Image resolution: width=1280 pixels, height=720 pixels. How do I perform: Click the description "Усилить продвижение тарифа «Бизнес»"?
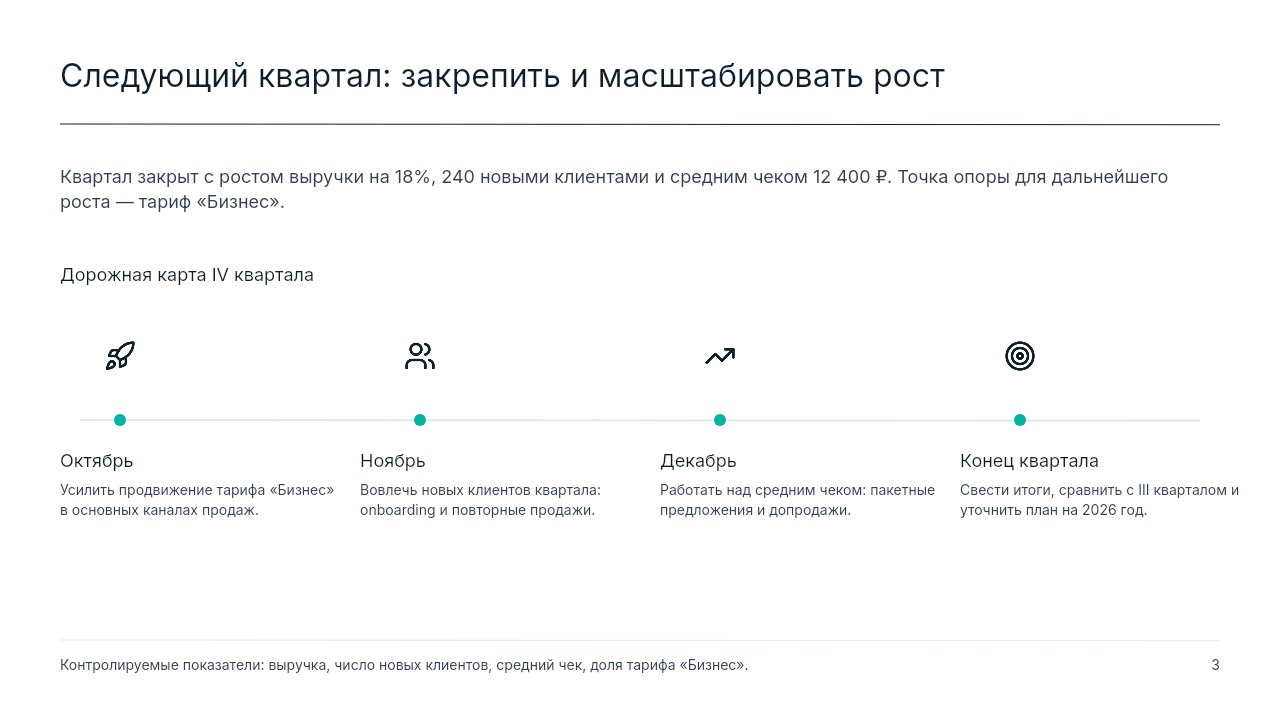point(197,500)
